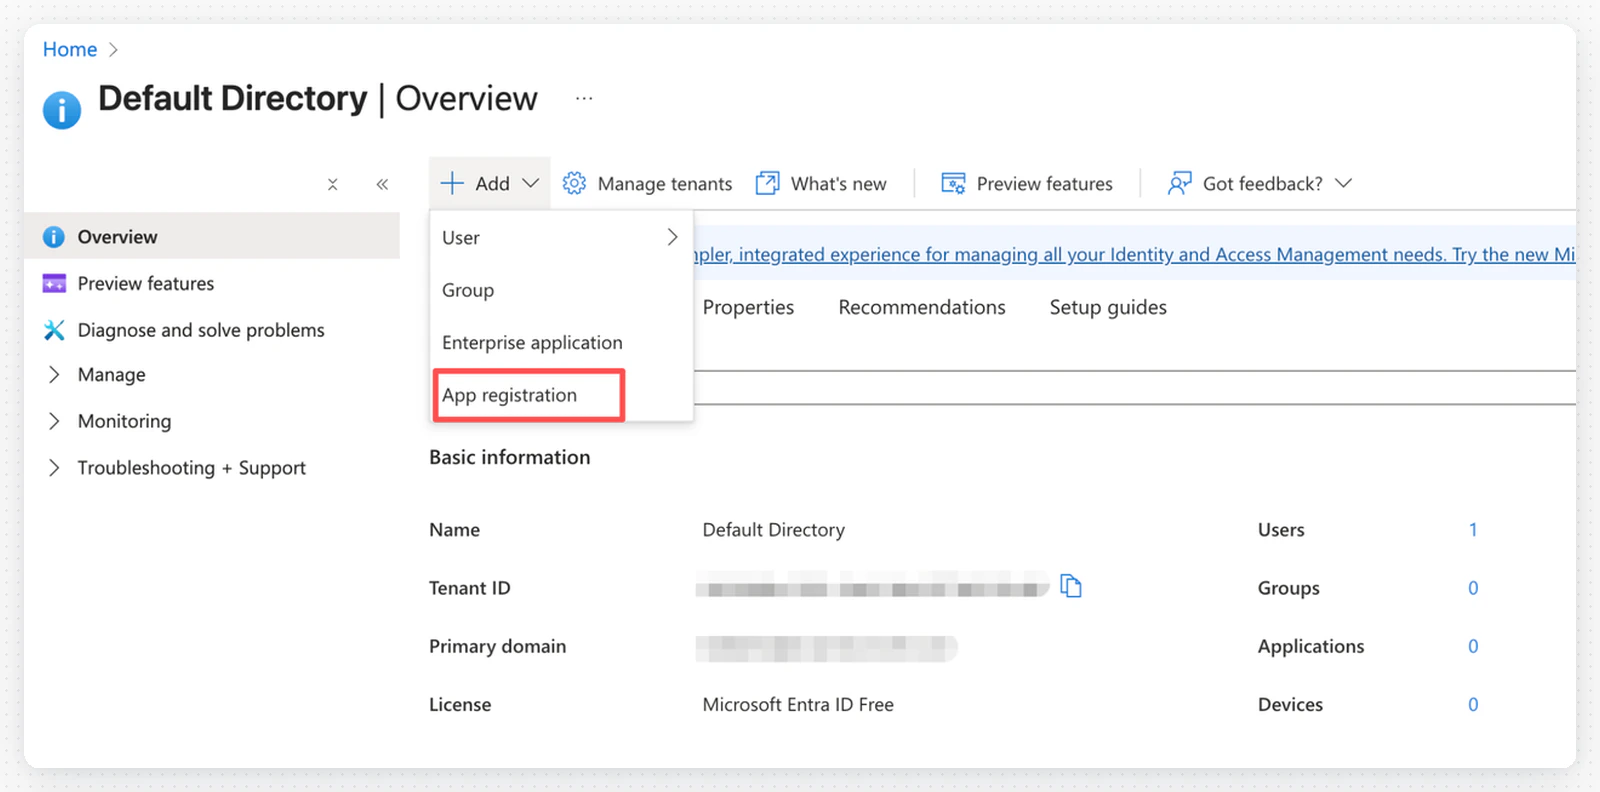This screenshot has width=1600, height=792.
Task: Click the Users label
Action: click(1281, 530)
